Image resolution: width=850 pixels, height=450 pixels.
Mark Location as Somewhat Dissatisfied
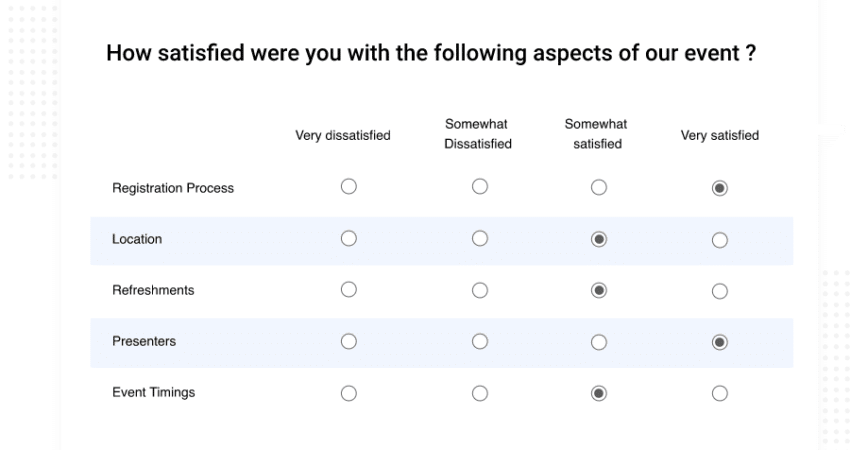[480, 239]
